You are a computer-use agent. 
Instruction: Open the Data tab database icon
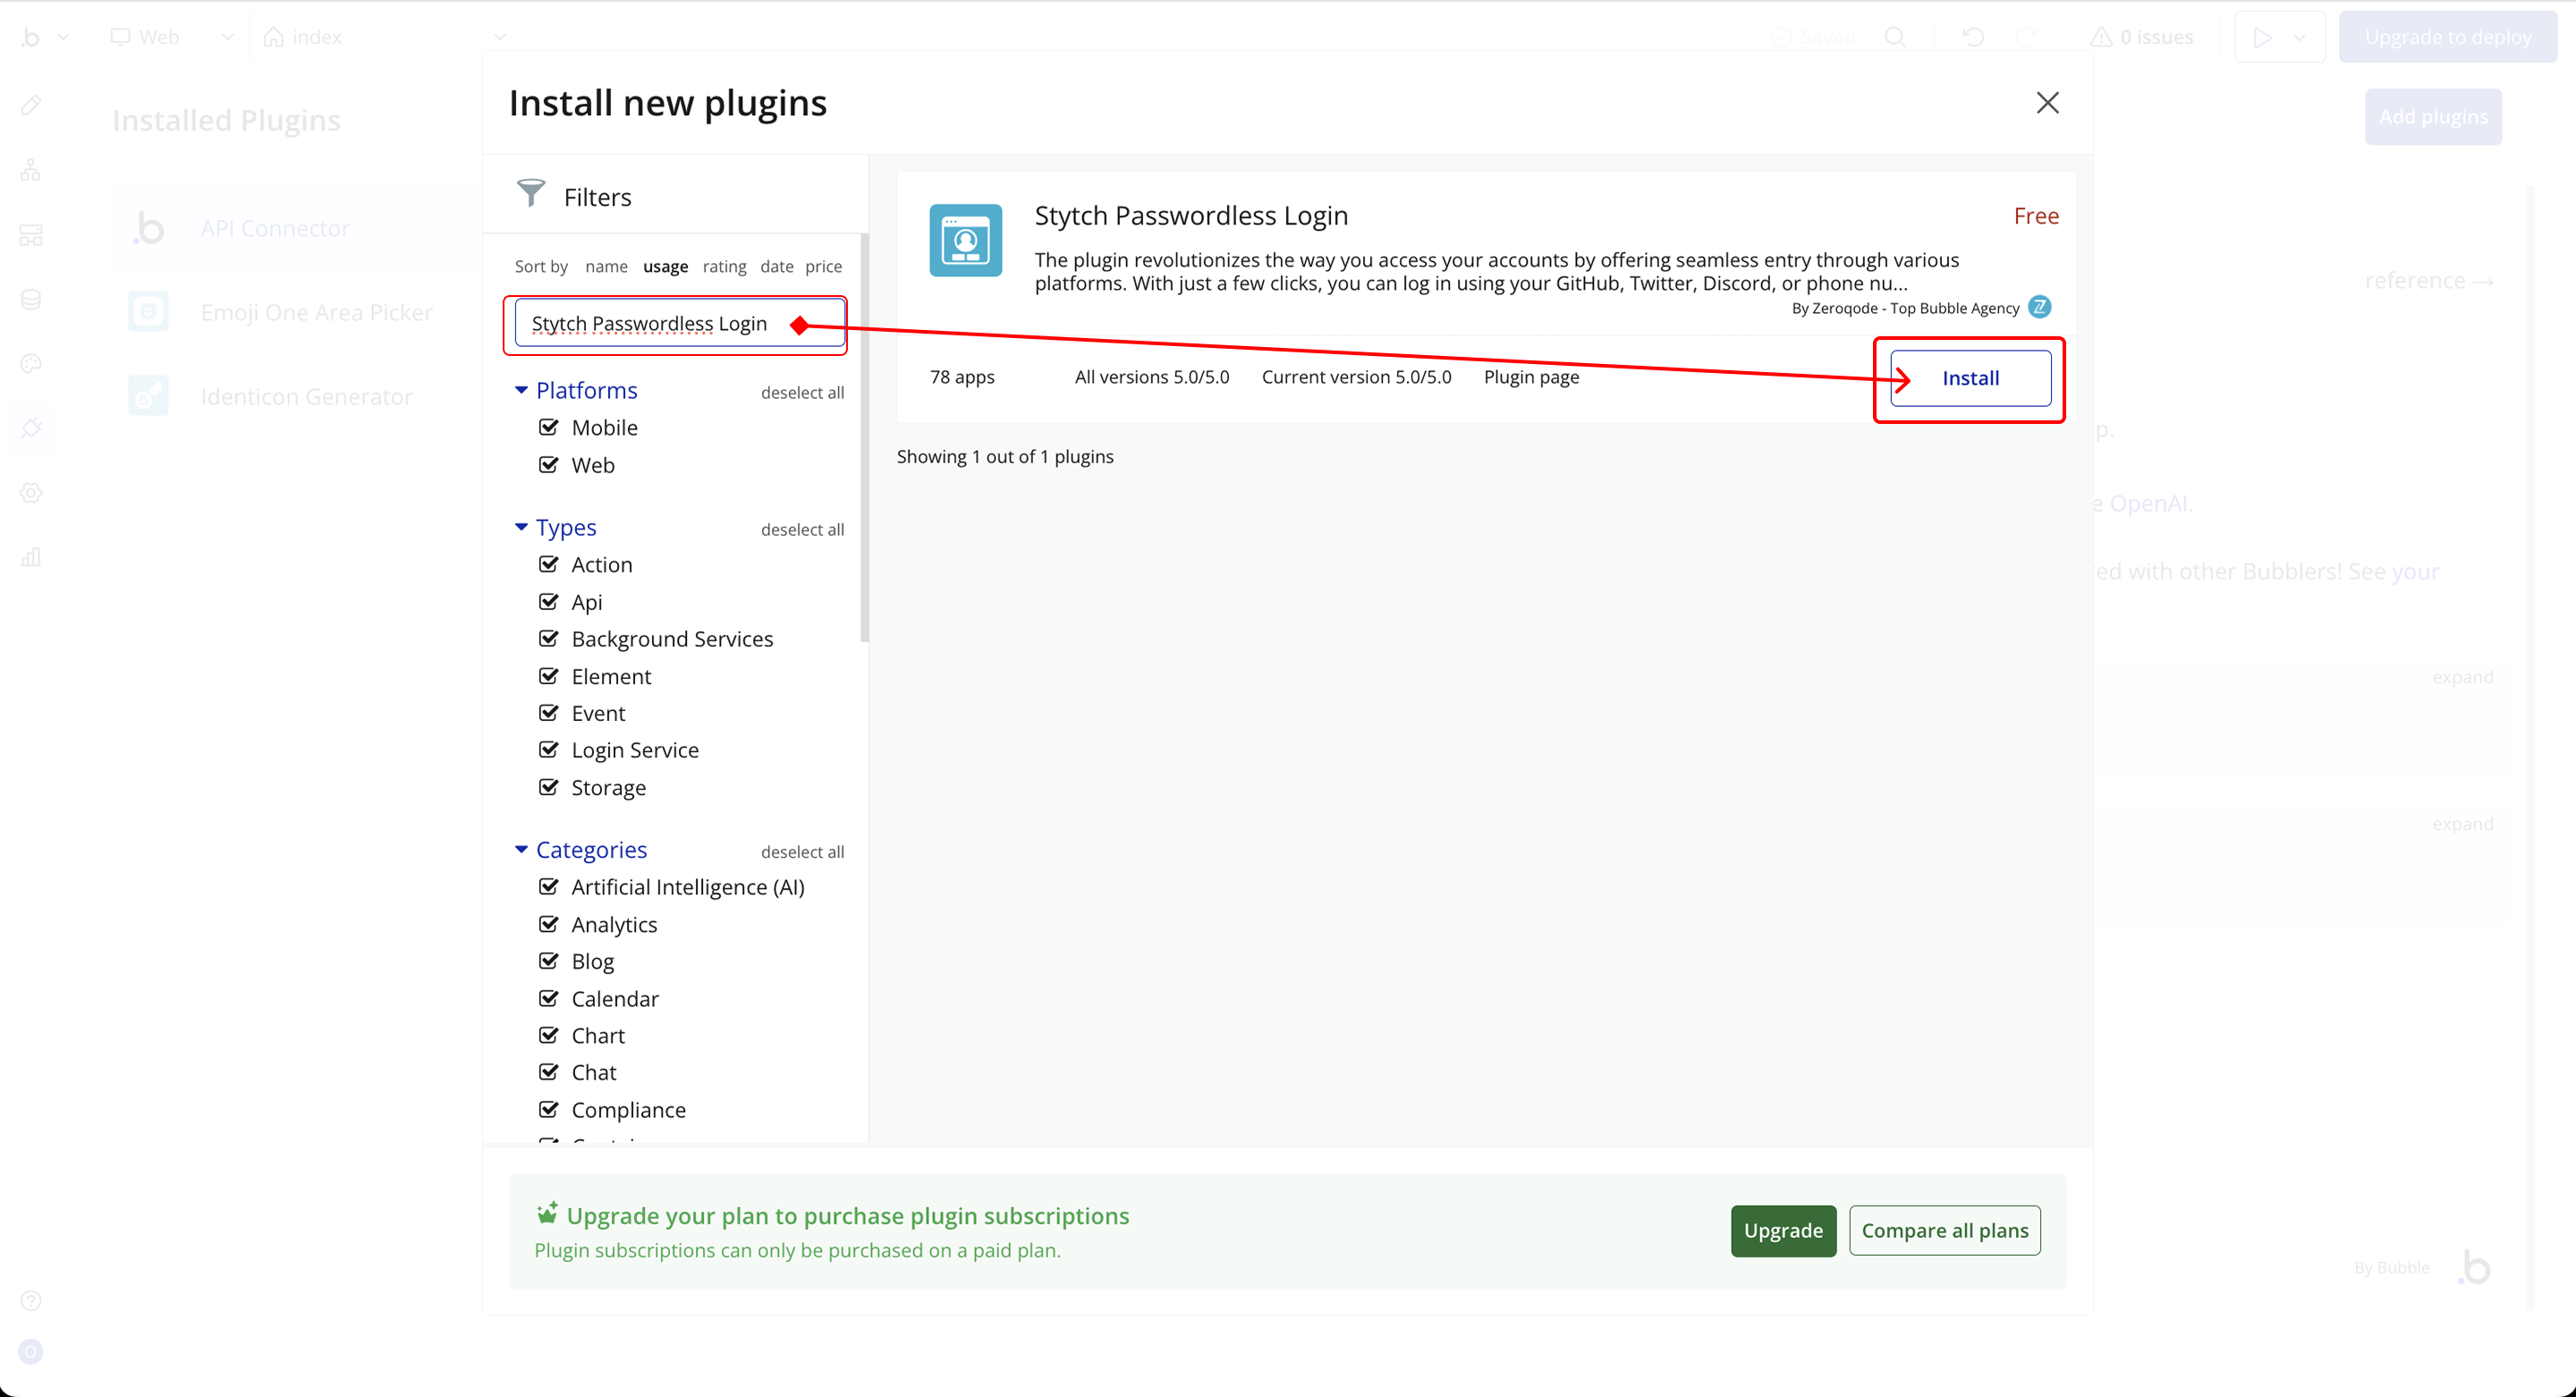coord(31,299)
